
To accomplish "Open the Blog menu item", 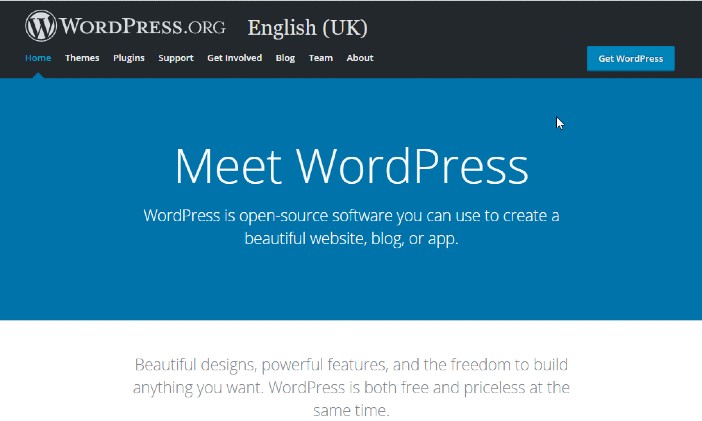I will 285,58.
